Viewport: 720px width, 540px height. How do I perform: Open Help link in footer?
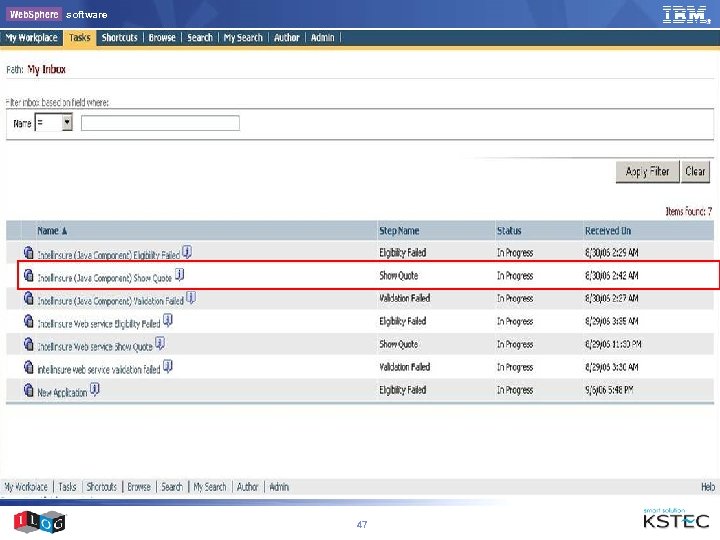708,487
